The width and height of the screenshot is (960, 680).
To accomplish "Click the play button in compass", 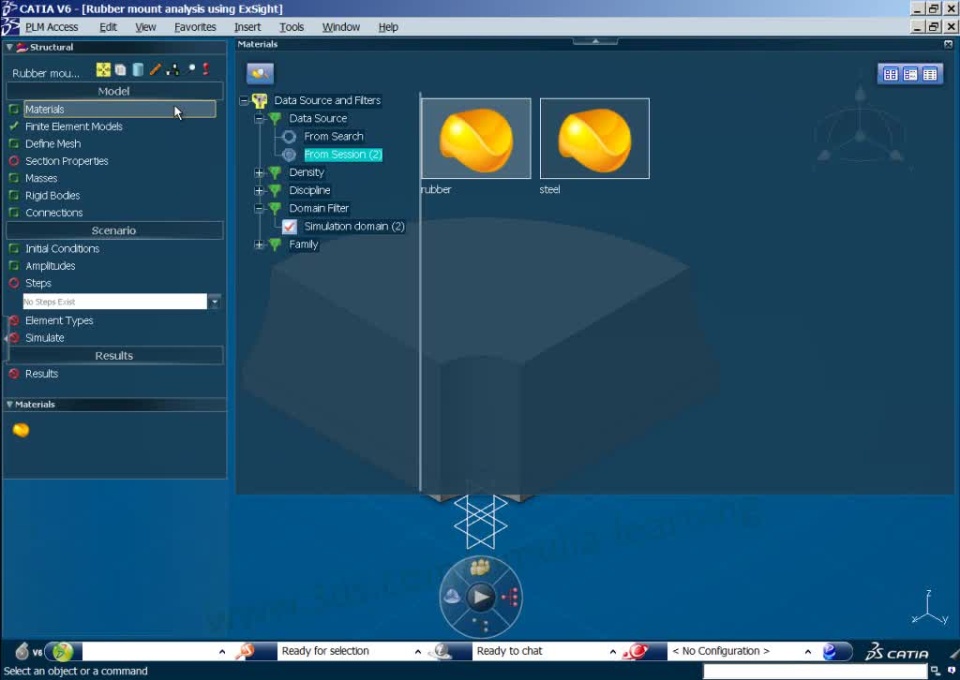I will (481, 596).
